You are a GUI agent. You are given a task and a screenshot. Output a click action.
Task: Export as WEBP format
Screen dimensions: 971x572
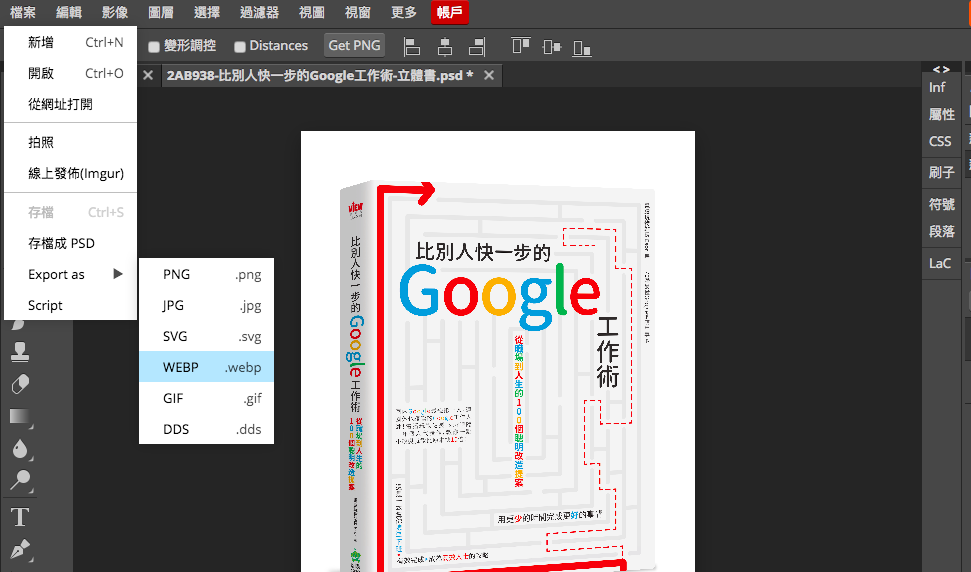206,367
